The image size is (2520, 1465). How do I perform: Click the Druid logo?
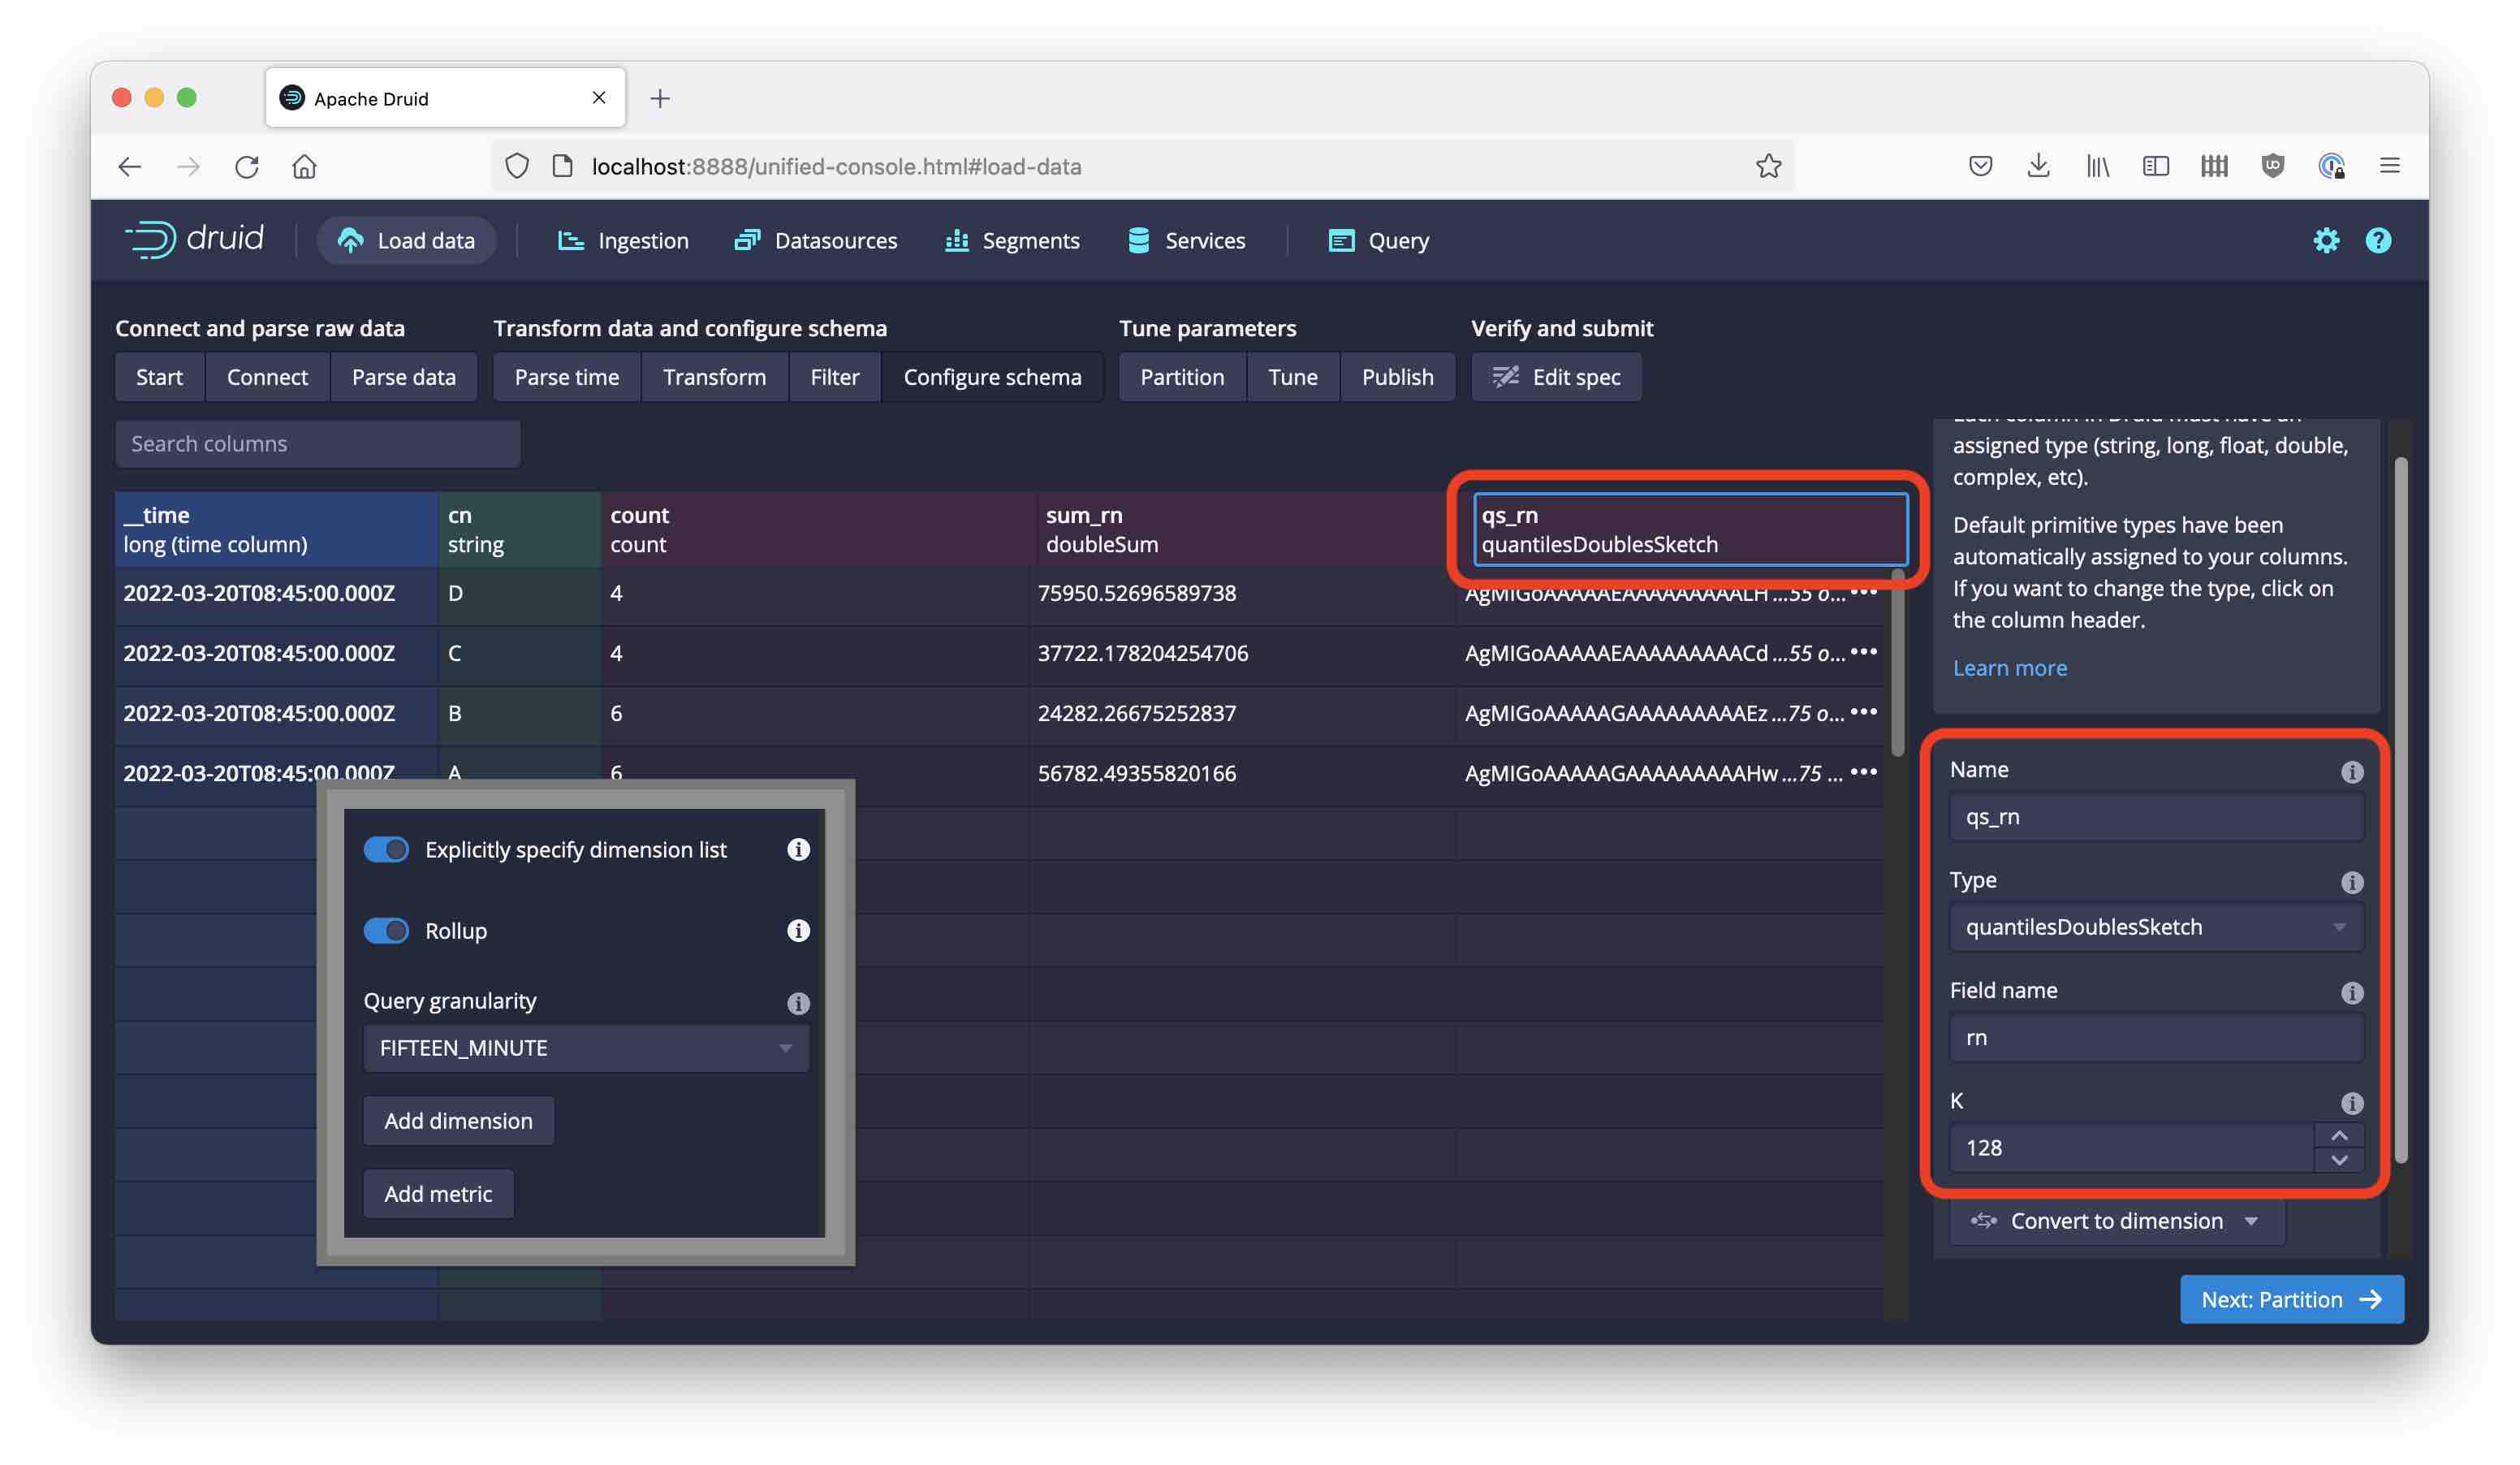(196, 240)
